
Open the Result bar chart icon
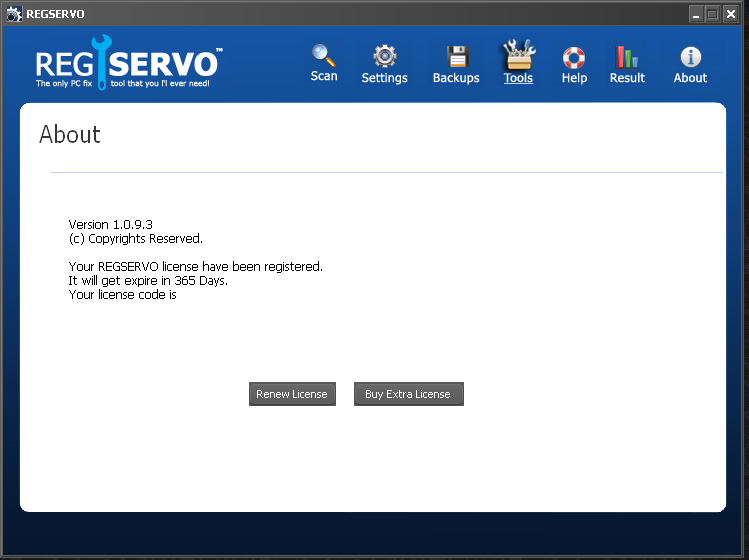click(627, 57)
